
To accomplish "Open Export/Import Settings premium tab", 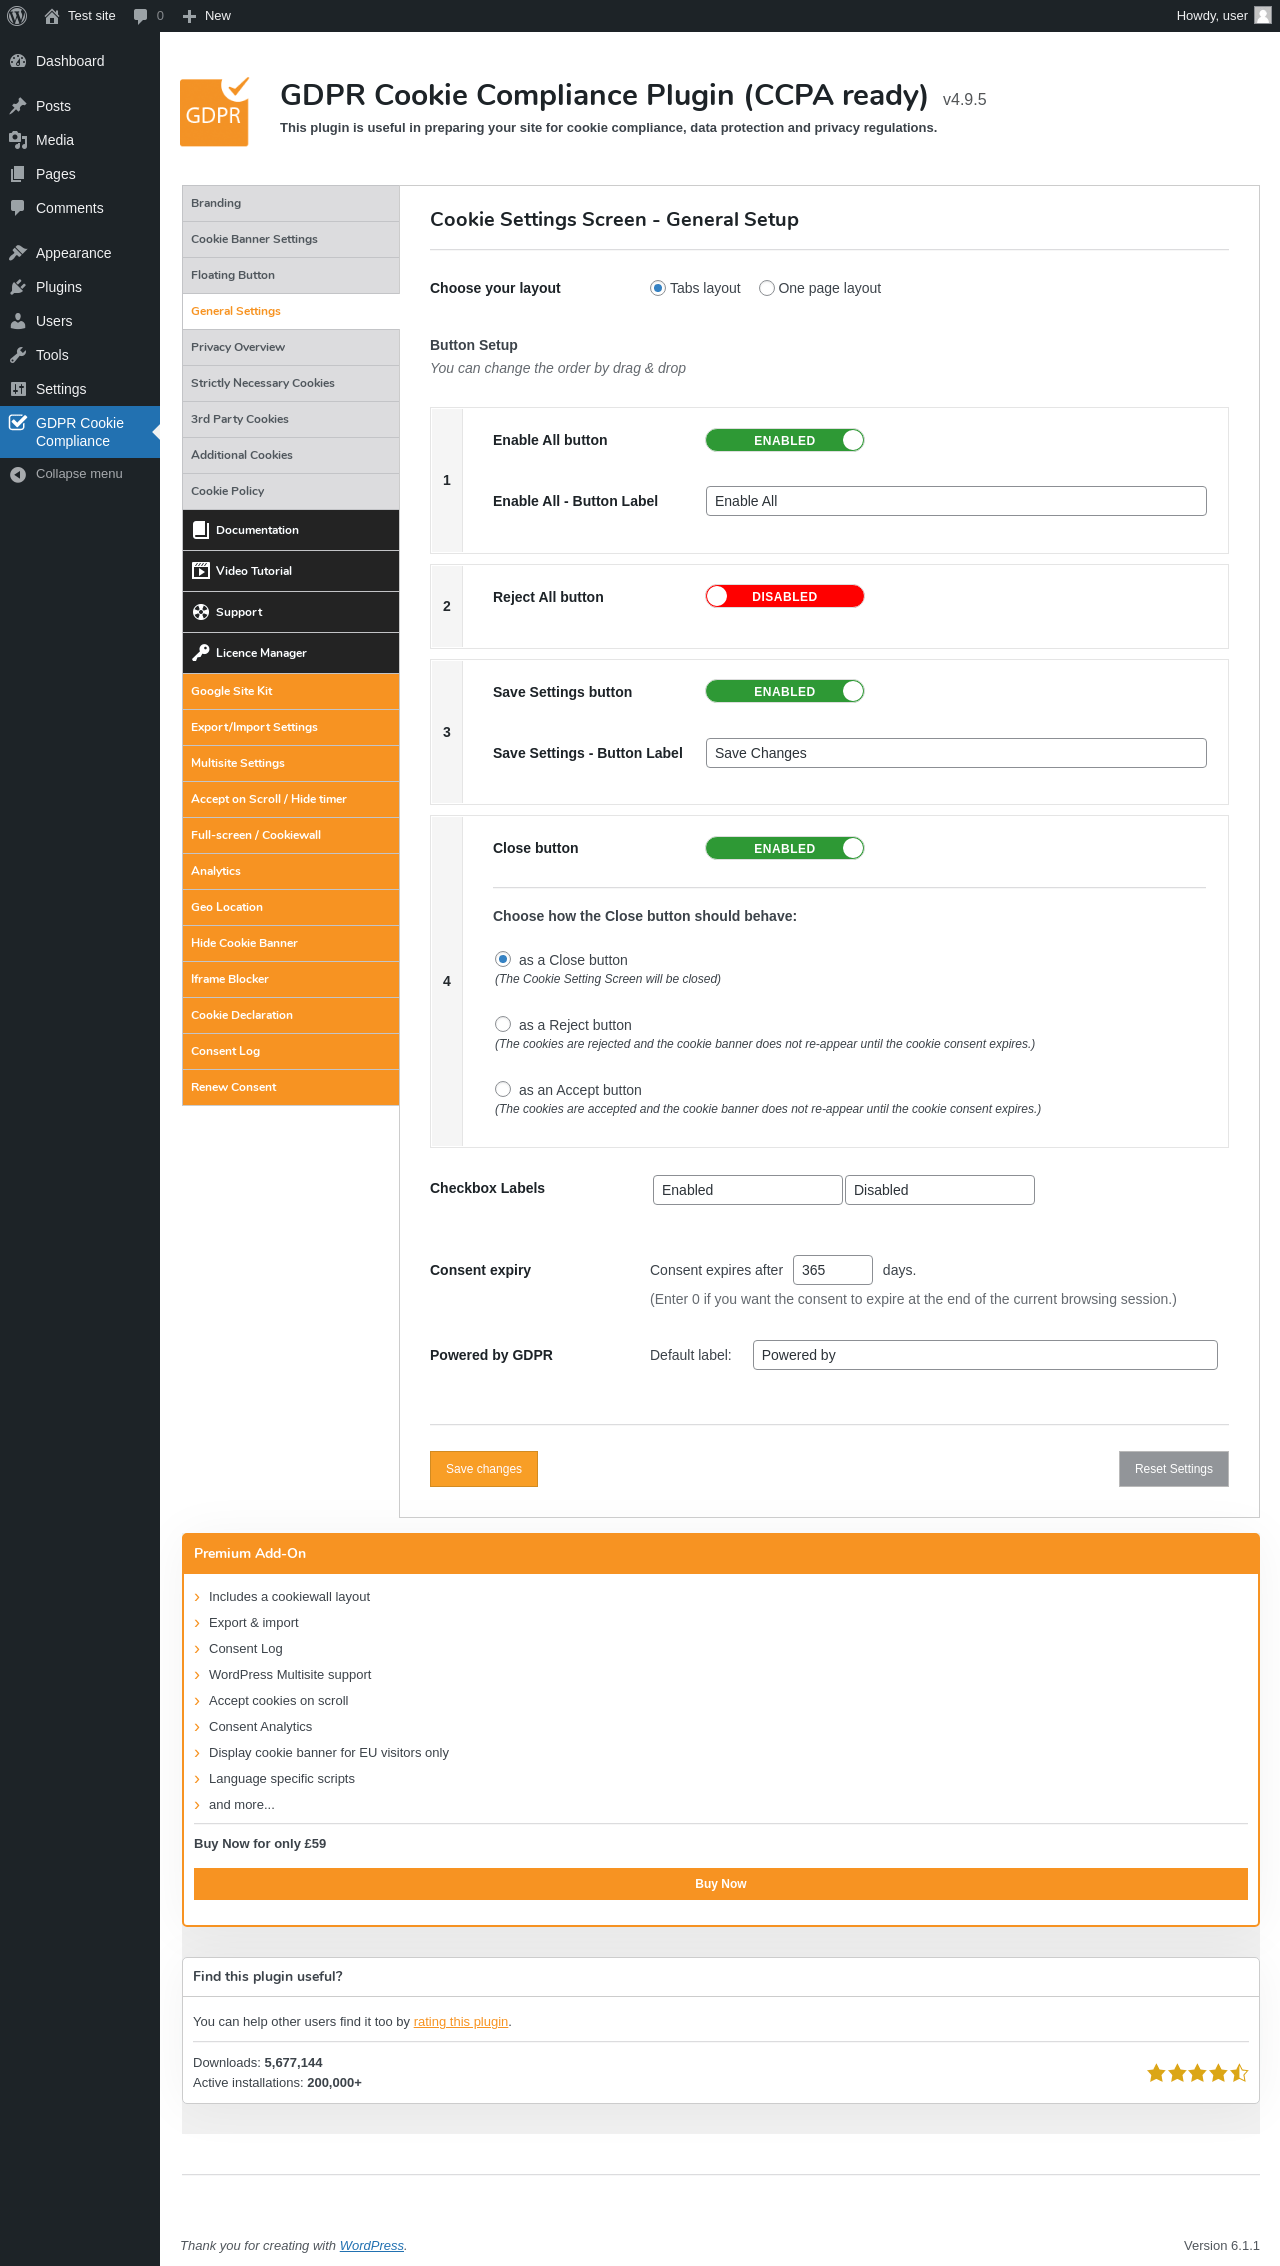I will 291,727.
